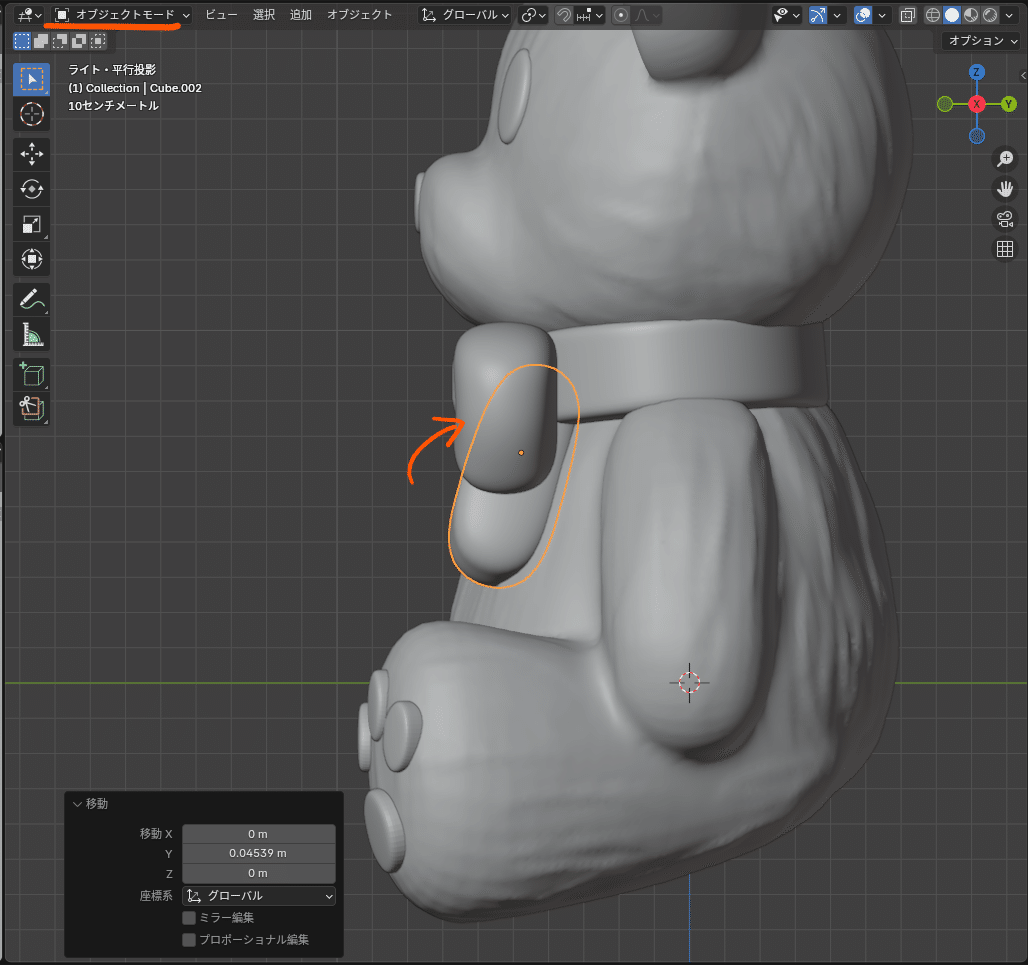Click the zoom magnifier viewport icon

coord(1004,159)
